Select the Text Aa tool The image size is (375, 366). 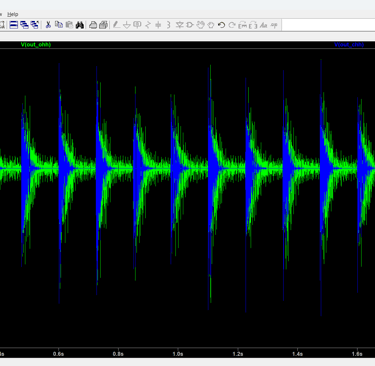[264, 25]
